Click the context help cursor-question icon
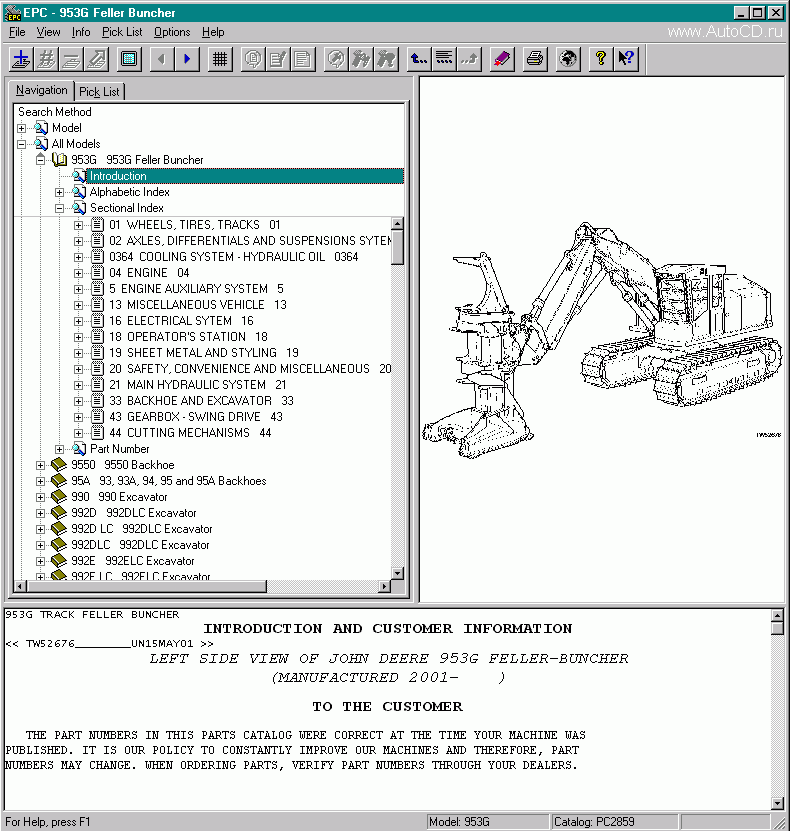 click(x=626, y=59)
